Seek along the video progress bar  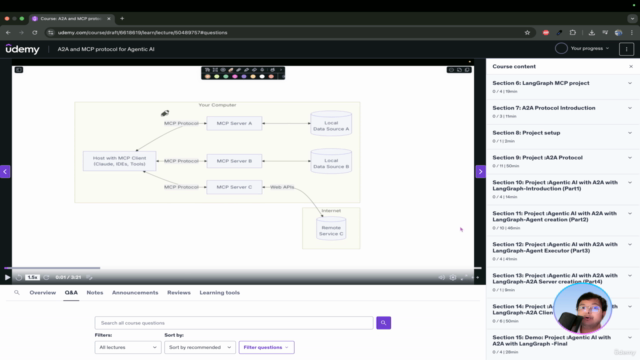243,268
